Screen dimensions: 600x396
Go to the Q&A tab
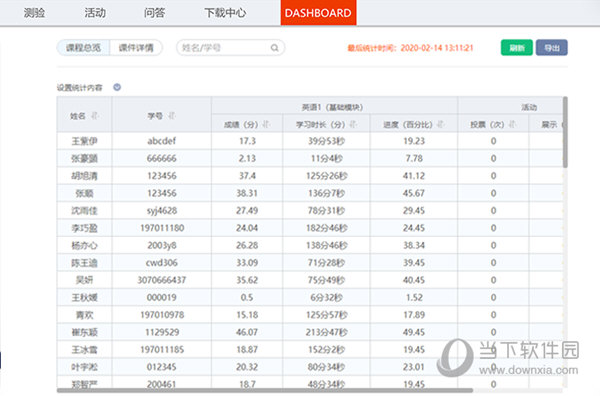point(155,13)
